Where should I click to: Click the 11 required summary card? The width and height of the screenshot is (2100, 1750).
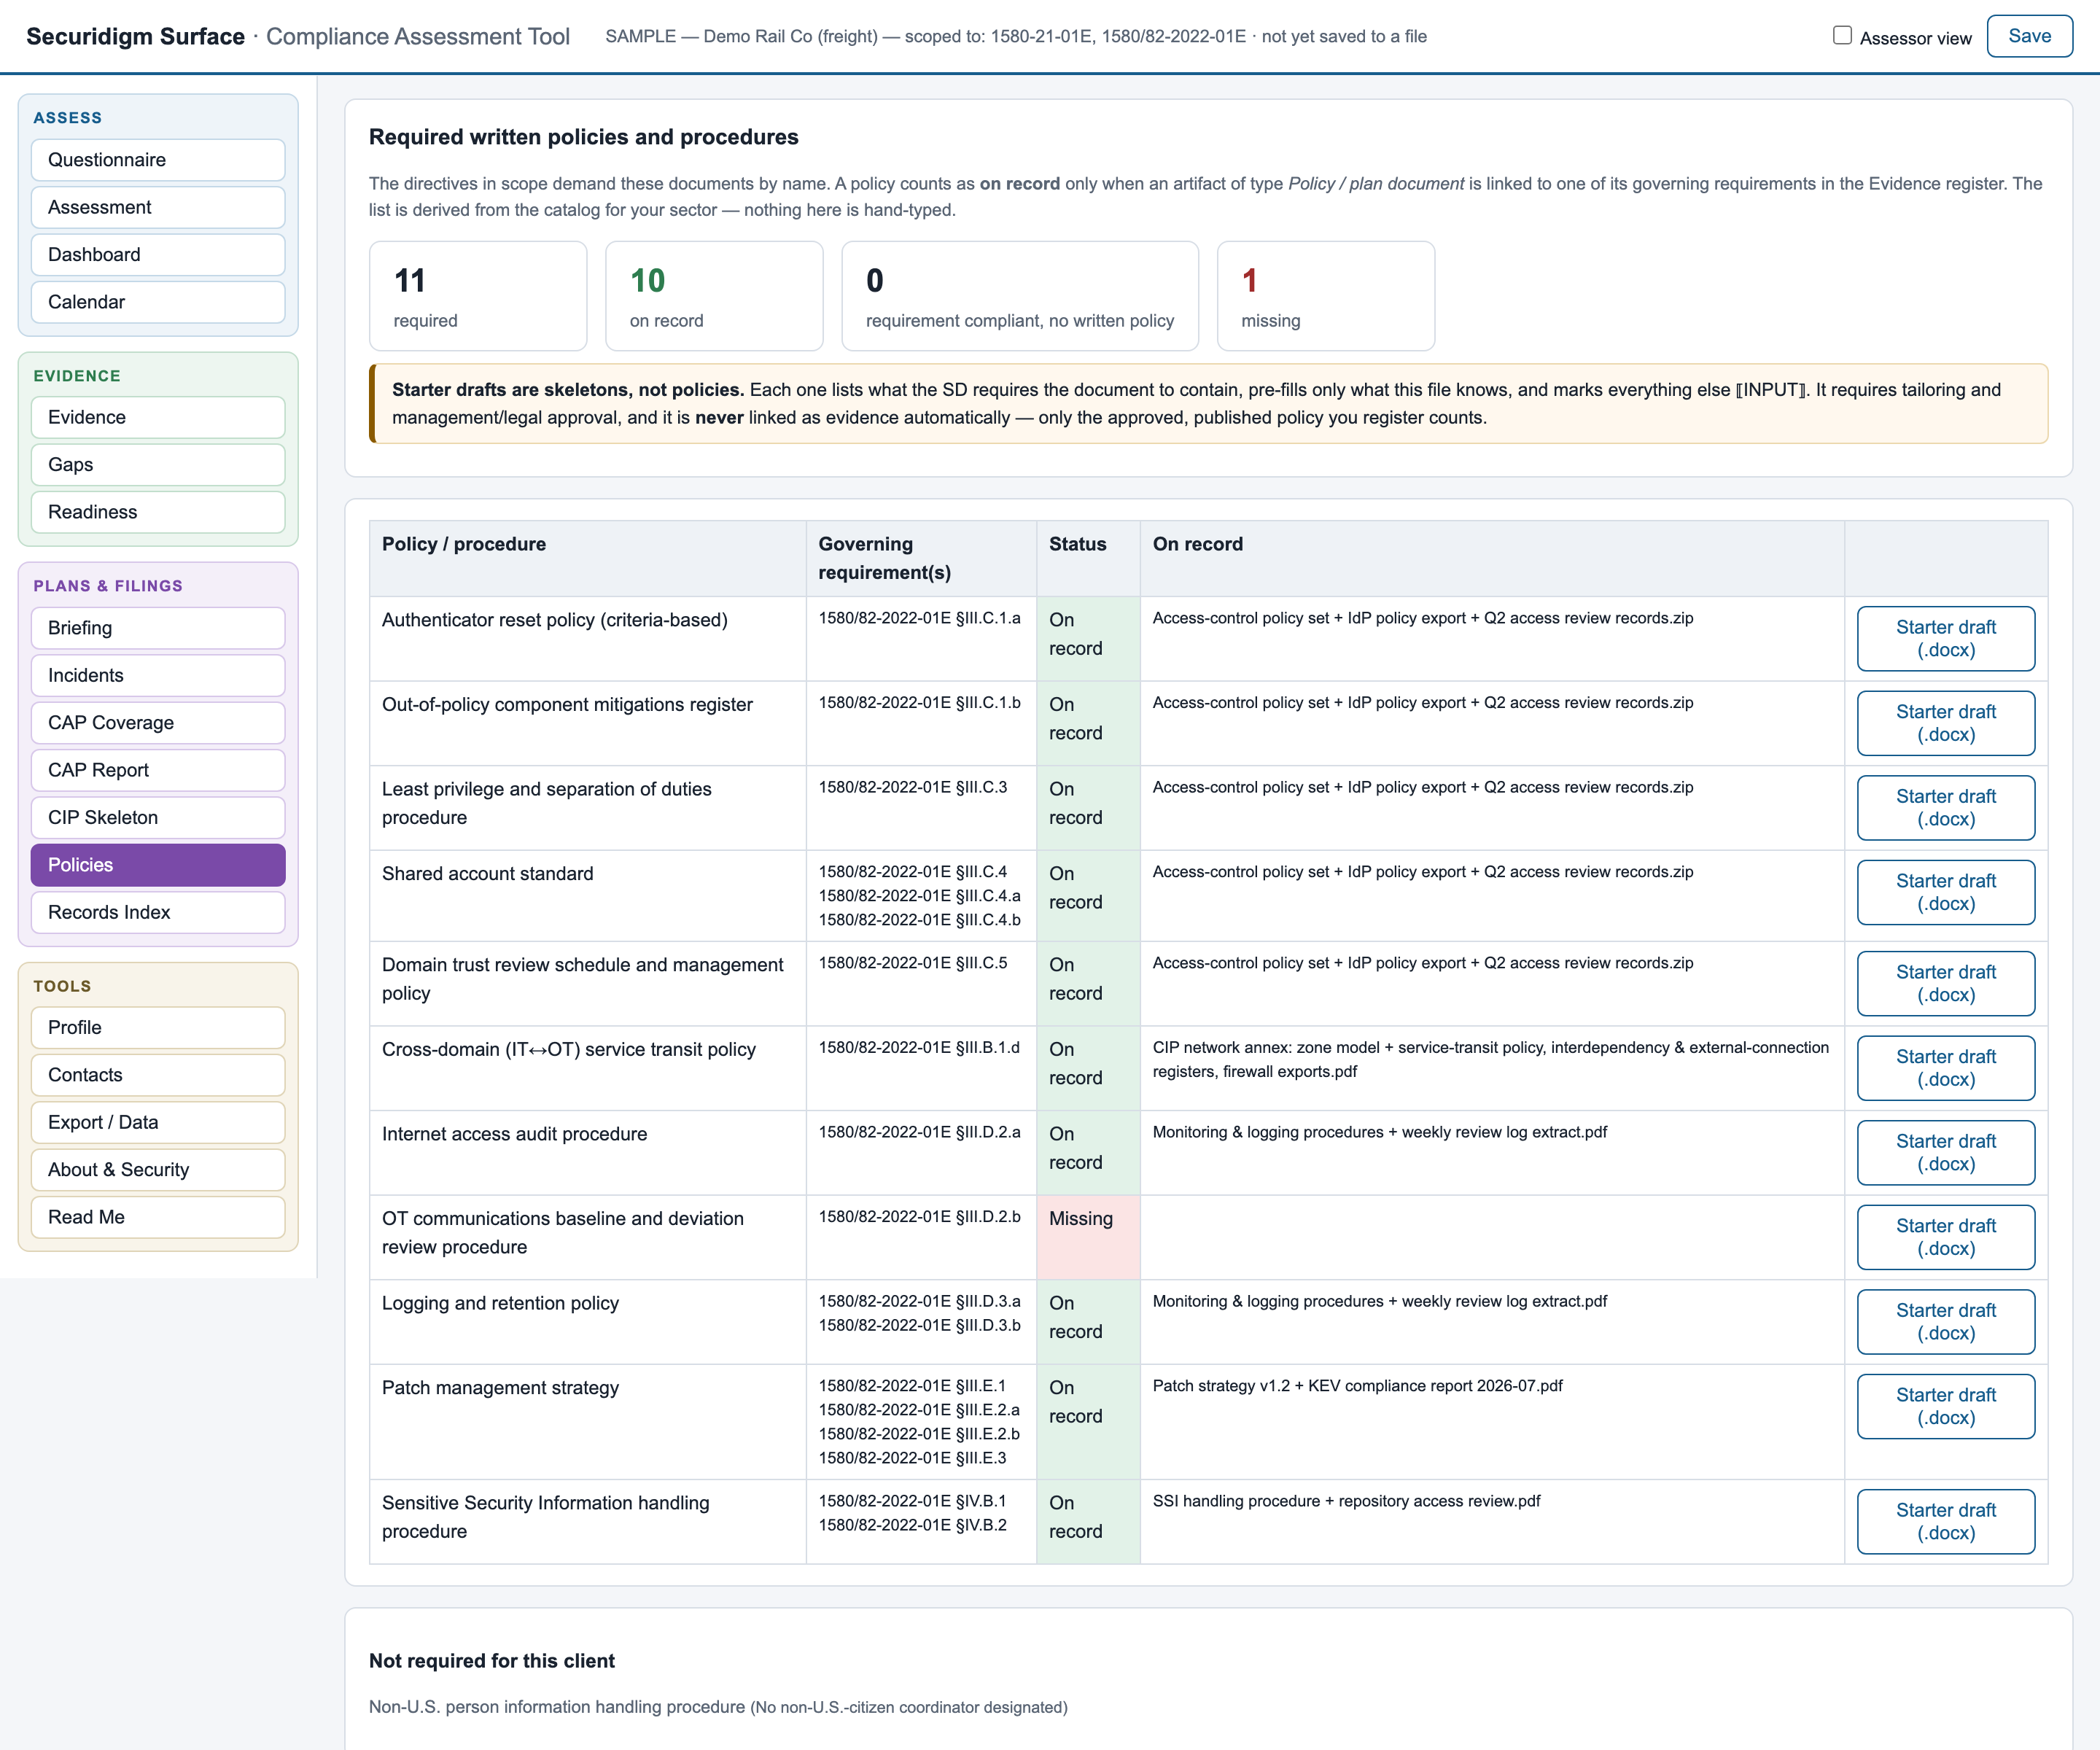point(478,296)
